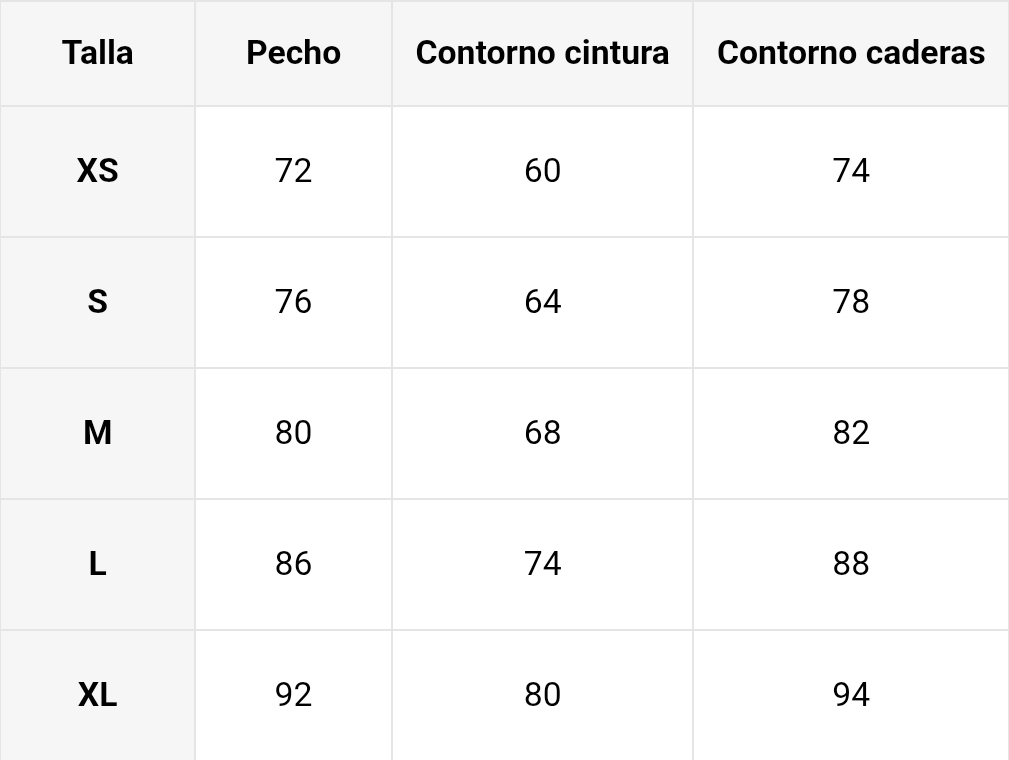Select the S size row label
Image resolution: width=1009 pixels, height=760 pixels.
click(x=98, y=302)
